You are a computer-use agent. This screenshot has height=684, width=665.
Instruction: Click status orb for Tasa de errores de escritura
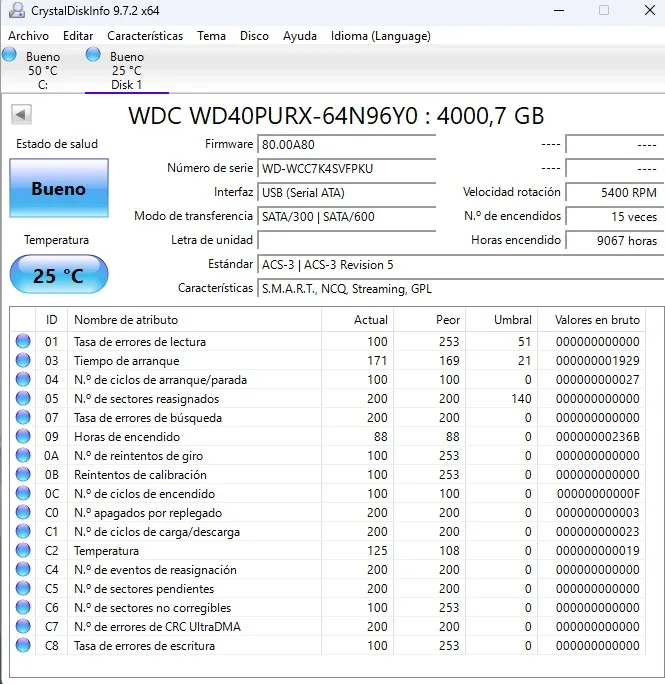click(x=23, y=645)
